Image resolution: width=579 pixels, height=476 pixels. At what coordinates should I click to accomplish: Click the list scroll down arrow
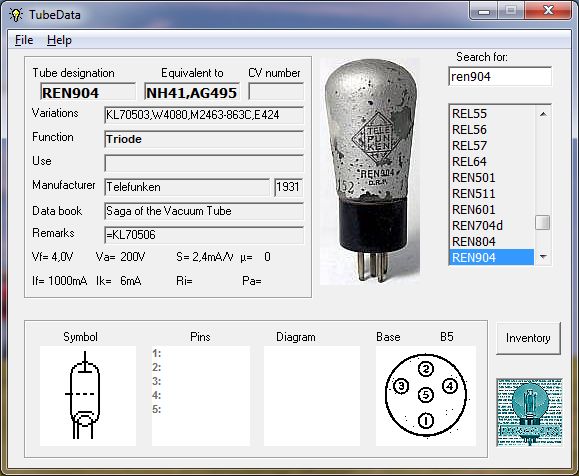[543, 256]
